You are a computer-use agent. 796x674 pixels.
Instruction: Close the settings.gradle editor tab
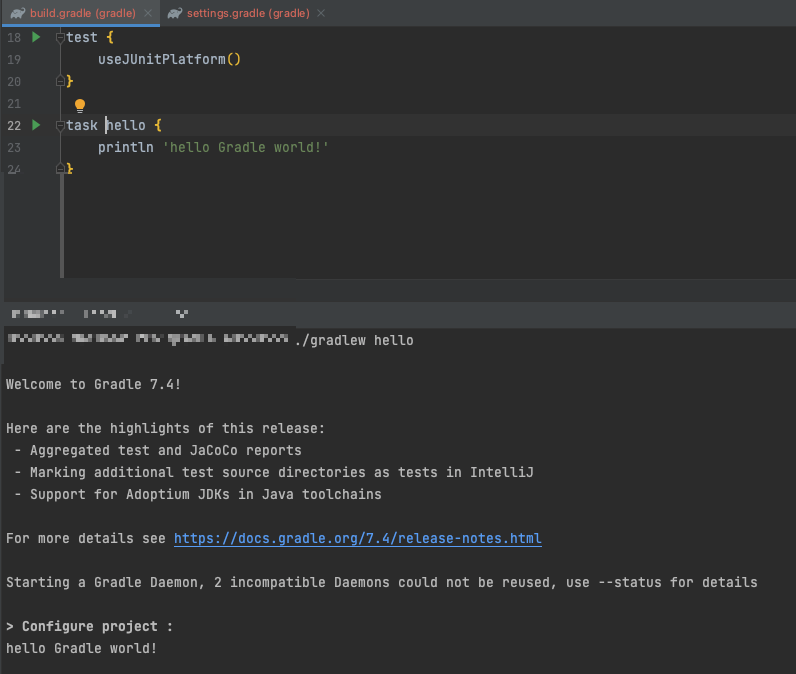[x=321, y=13]
